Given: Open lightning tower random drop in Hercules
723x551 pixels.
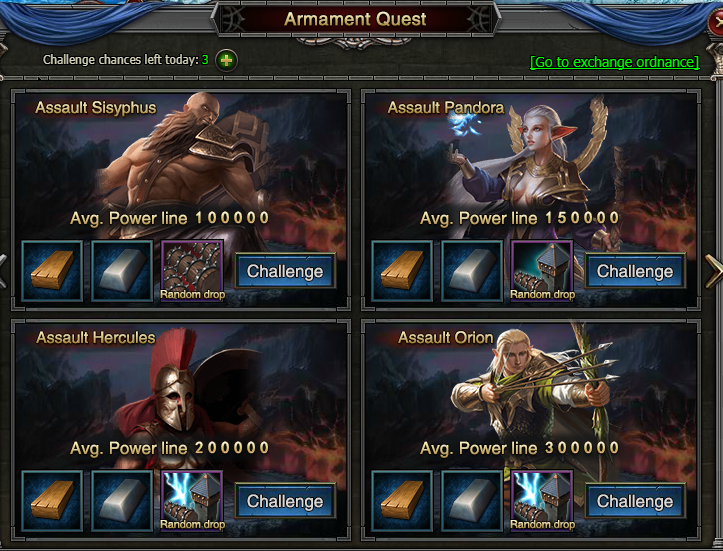Looking at the screenshot, I should pos(192,501).
